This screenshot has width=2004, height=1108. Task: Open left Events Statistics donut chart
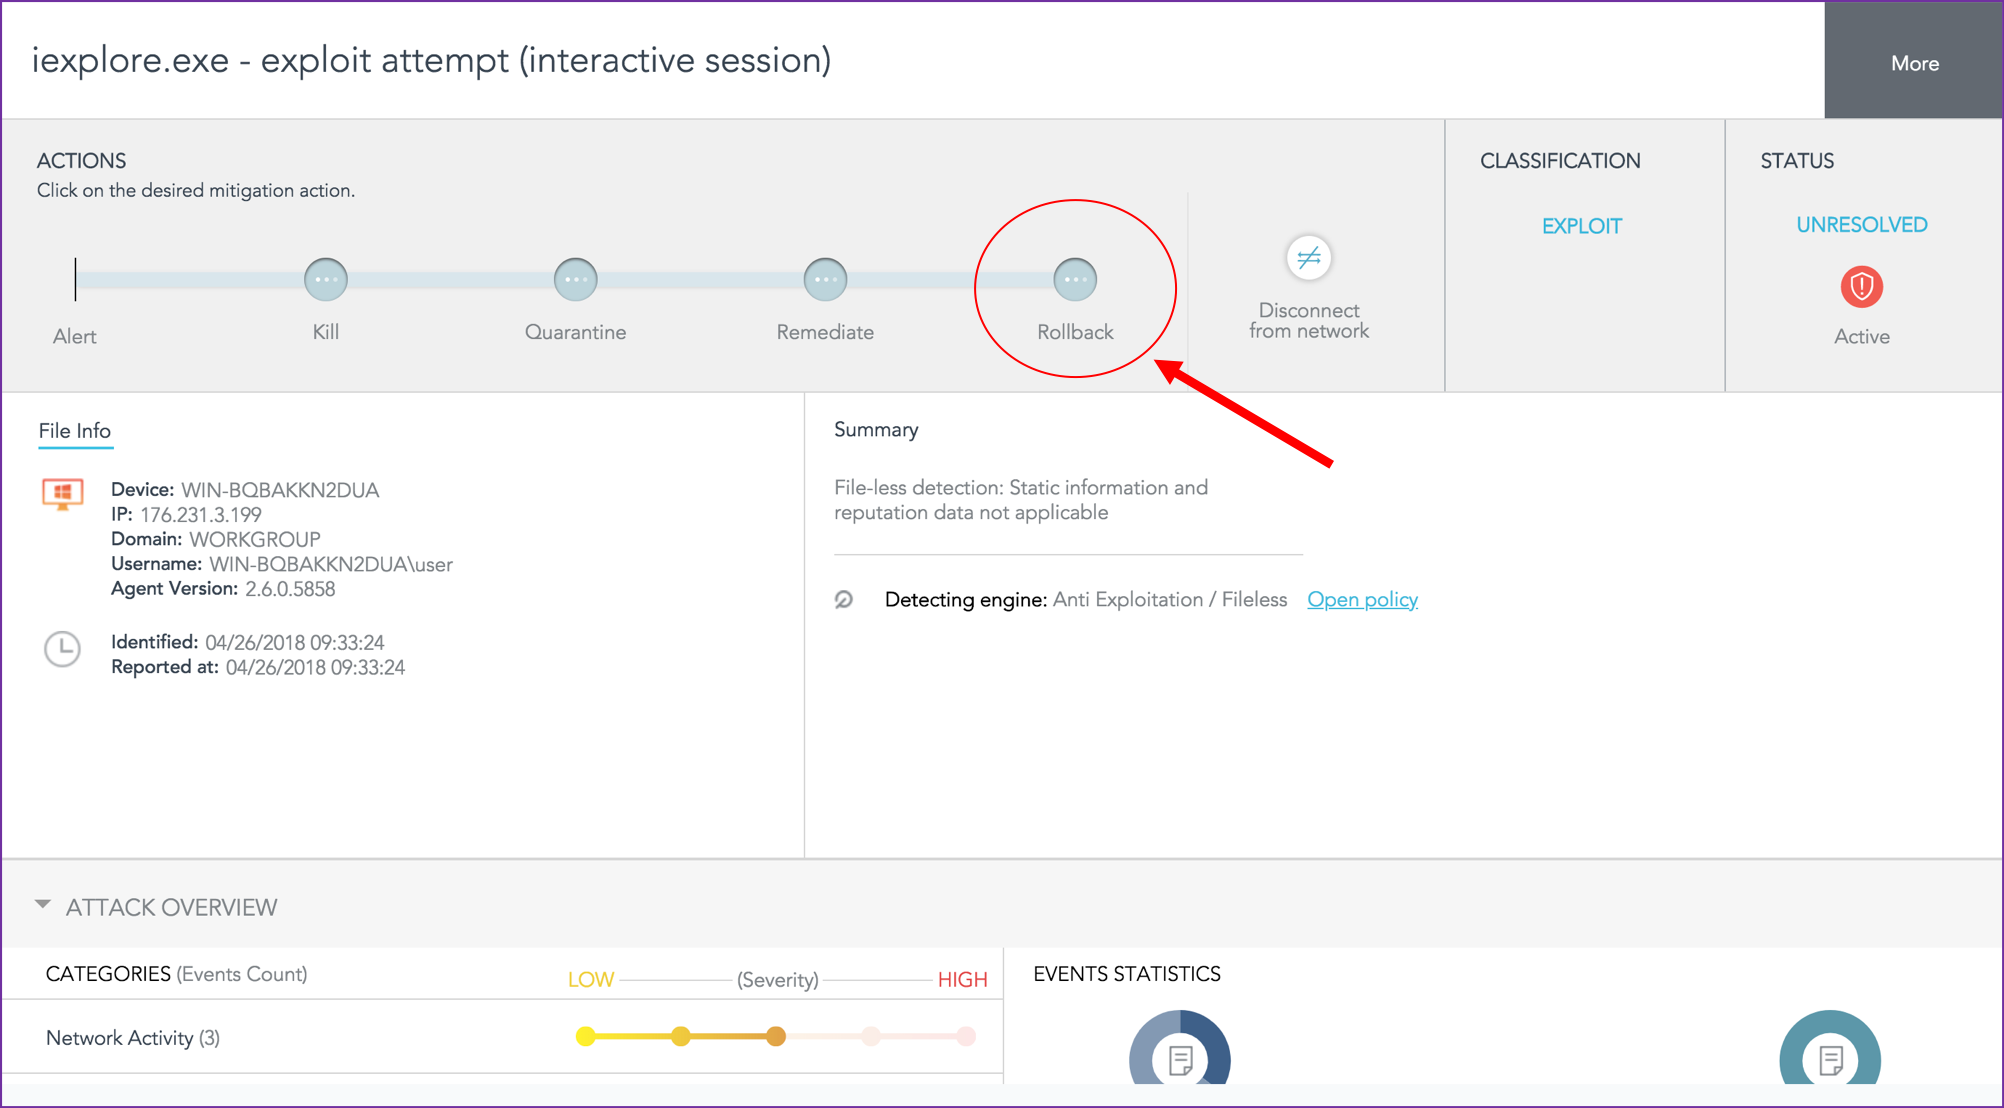(x=1180, y=1058)
